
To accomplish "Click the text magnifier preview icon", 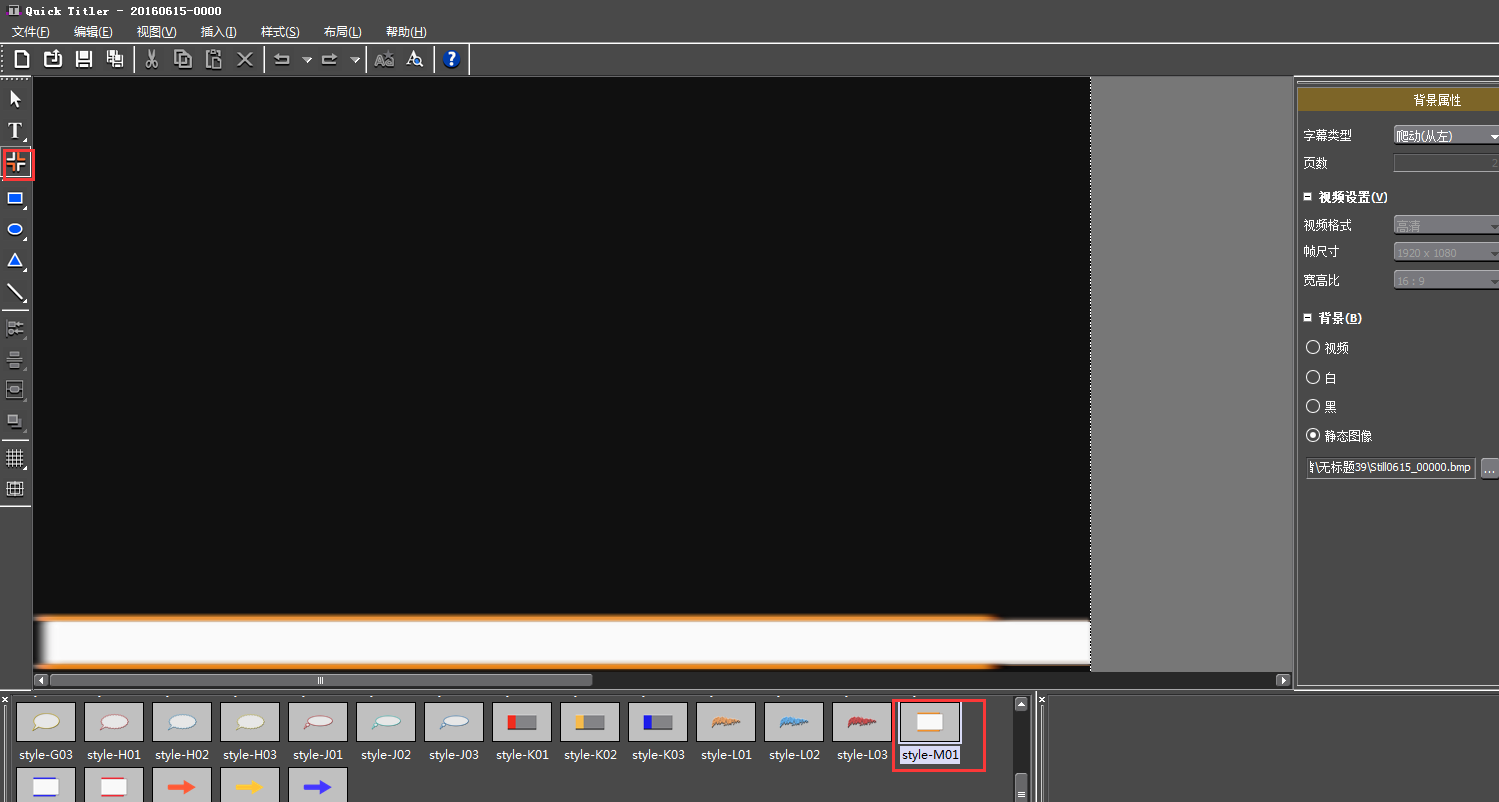I will pyautogui.click(x=415, y=59).
